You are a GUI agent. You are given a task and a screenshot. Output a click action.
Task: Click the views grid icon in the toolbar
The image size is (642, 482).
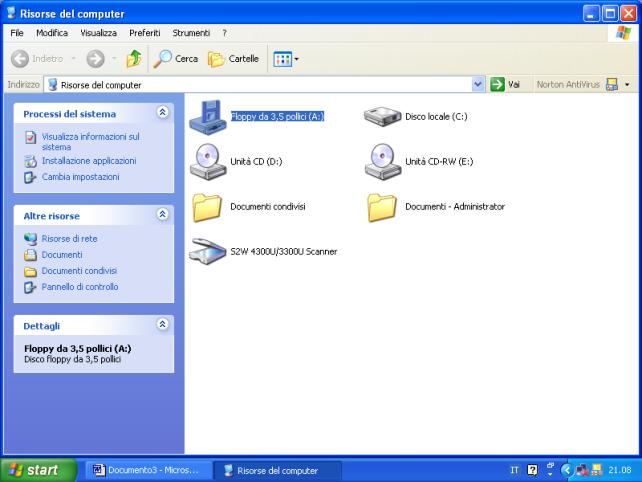coord(282,59)
